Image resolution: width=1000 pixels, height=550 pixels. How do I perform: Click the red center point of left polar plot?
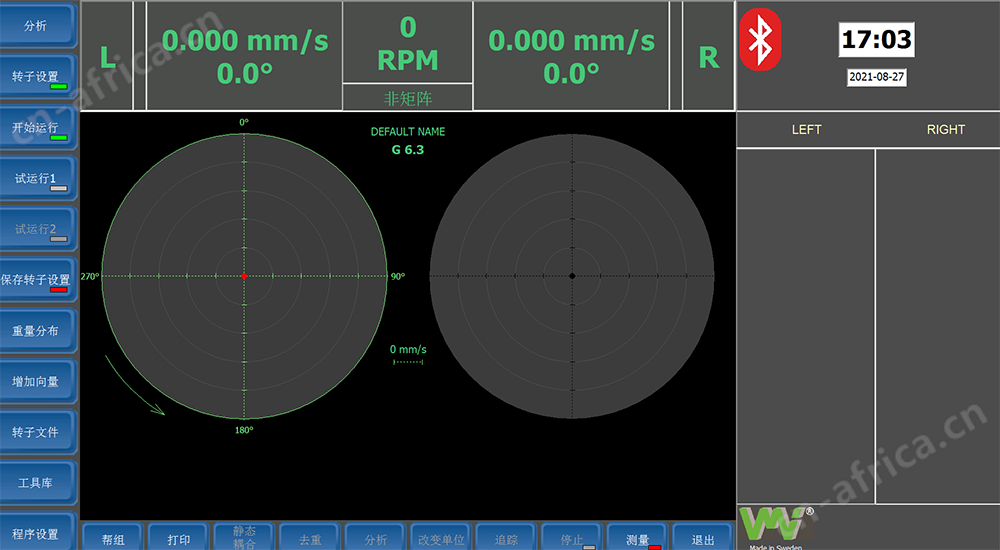point(244,276)
